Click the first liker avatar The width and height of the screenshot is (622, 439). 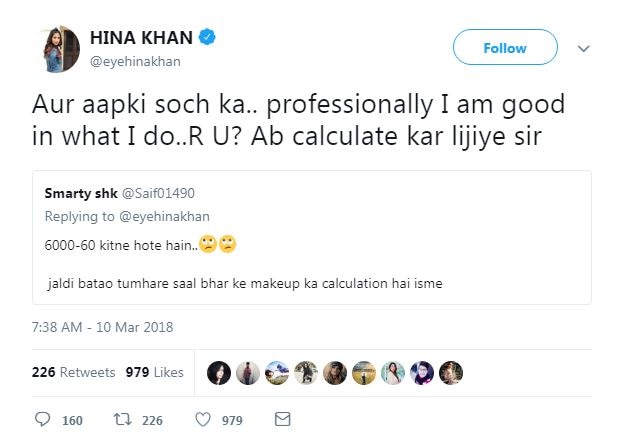(219, 373)
